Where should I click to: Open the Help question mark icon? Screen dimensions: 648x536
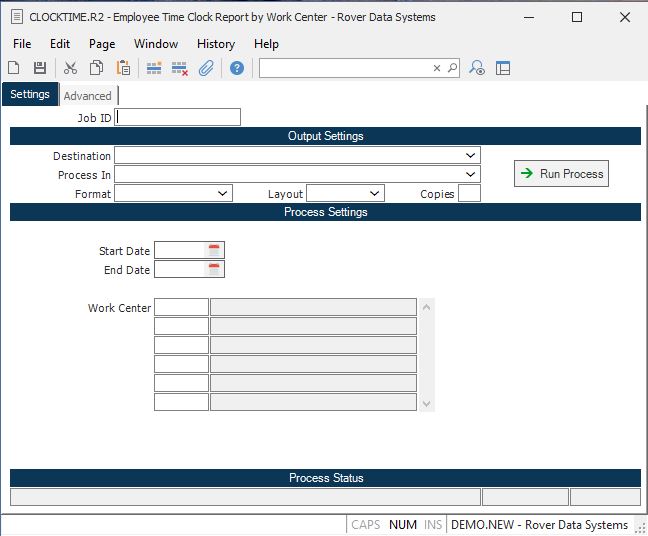[x=237, y=68]
